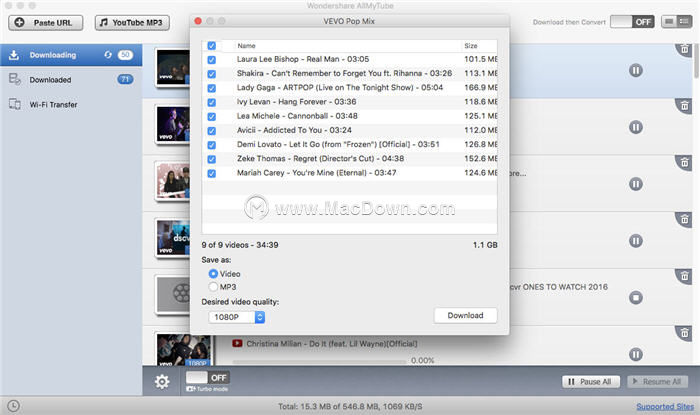Pause the third download item
This screenshot has height=415, width=700.
636,184
